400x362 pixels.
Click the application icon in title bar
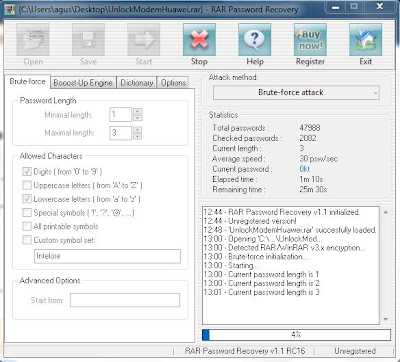[10, 9]
